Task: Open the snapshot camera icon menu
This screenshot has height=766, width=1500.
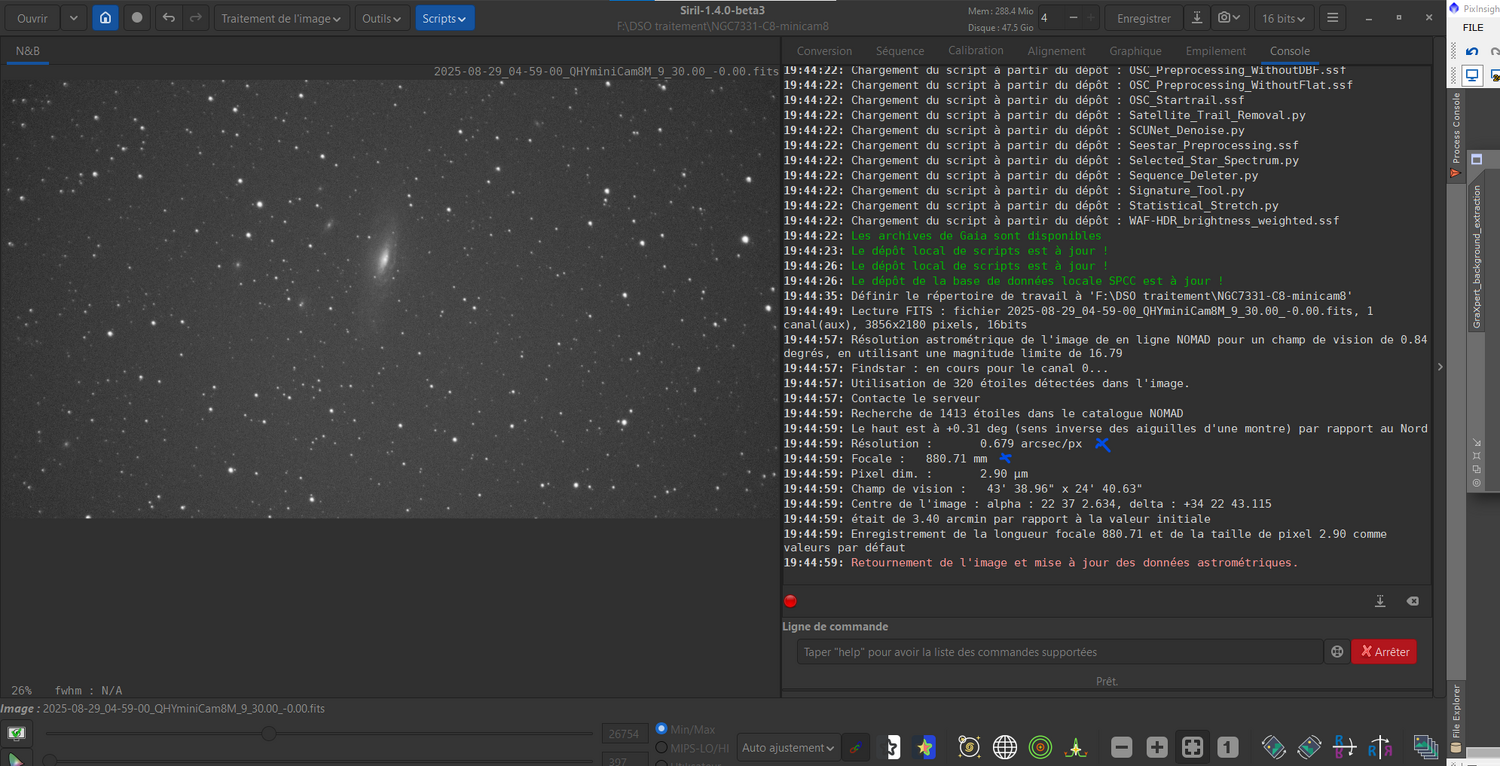Action: click(x=1229, y=18)
